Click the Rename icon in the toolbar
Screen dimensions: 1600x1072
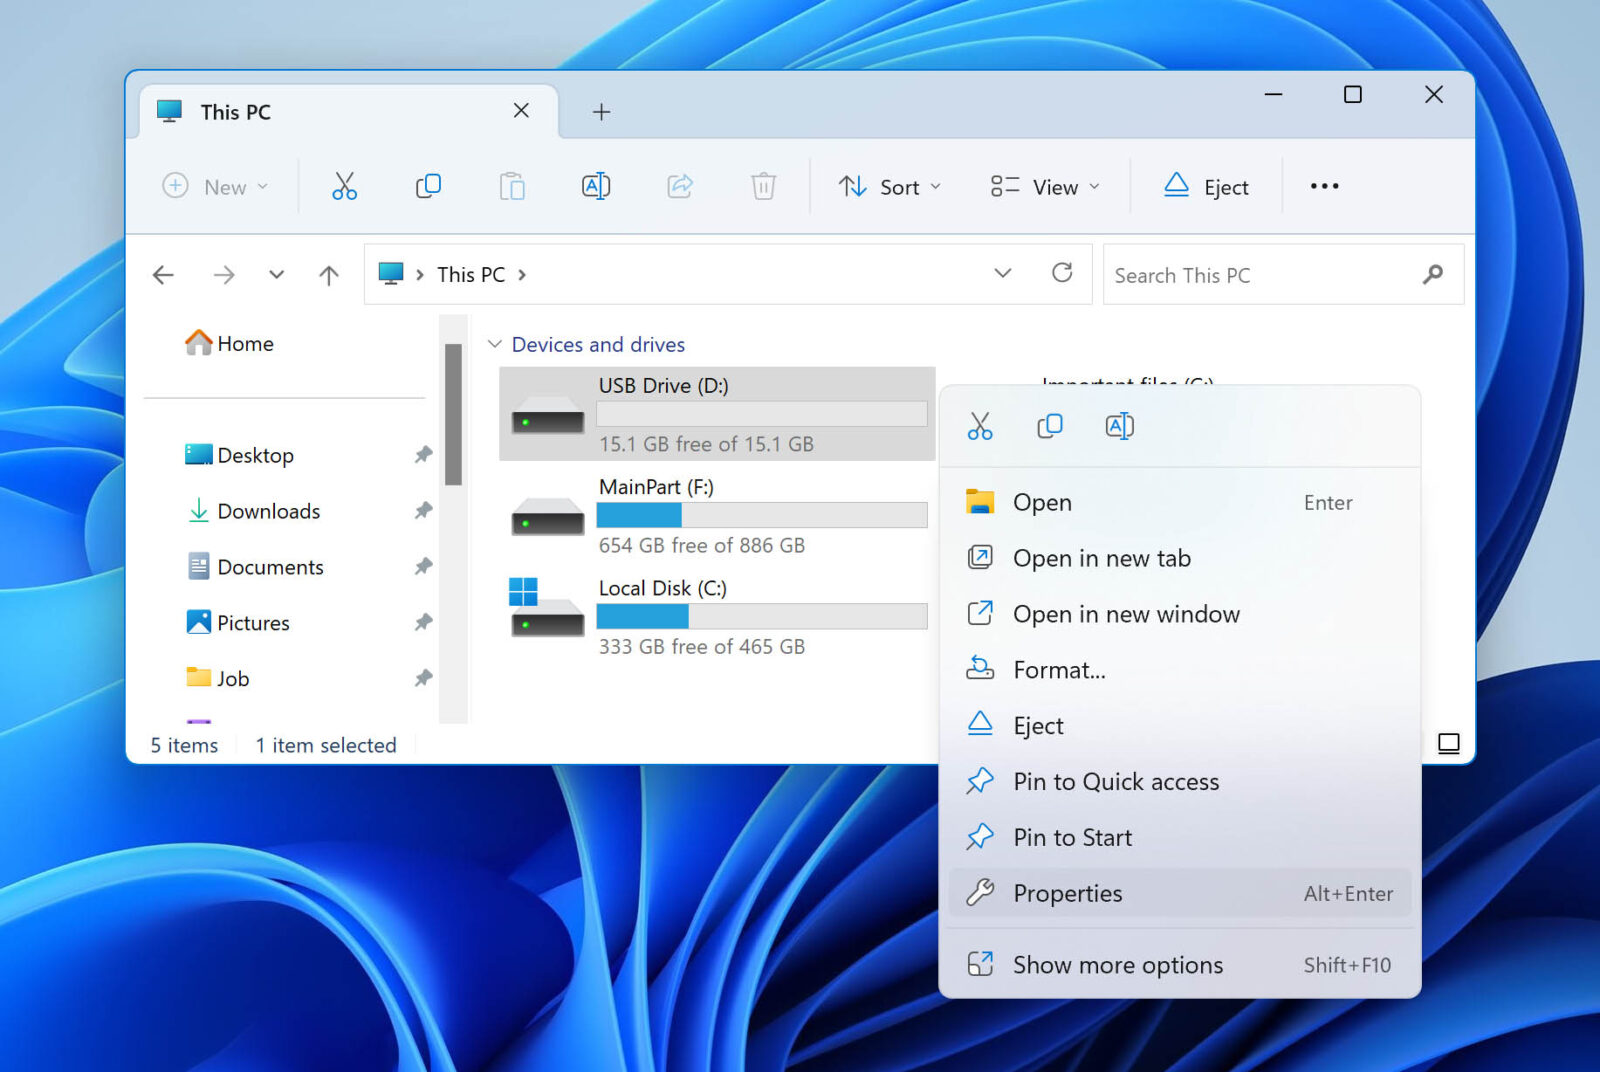(595, 186)
